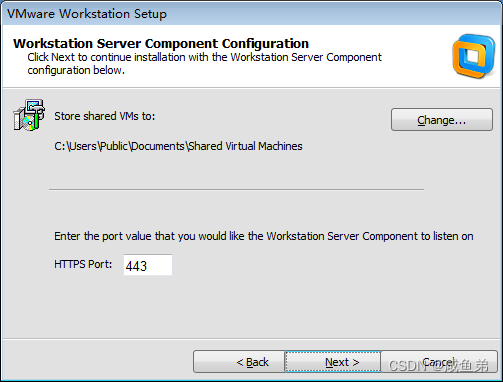The width and height of the screenshot is (503, 382).
Task: Select the shared VMs path text C:\Users\Public\Documents\Shared Virtual Machines
Action: point(178,146)
